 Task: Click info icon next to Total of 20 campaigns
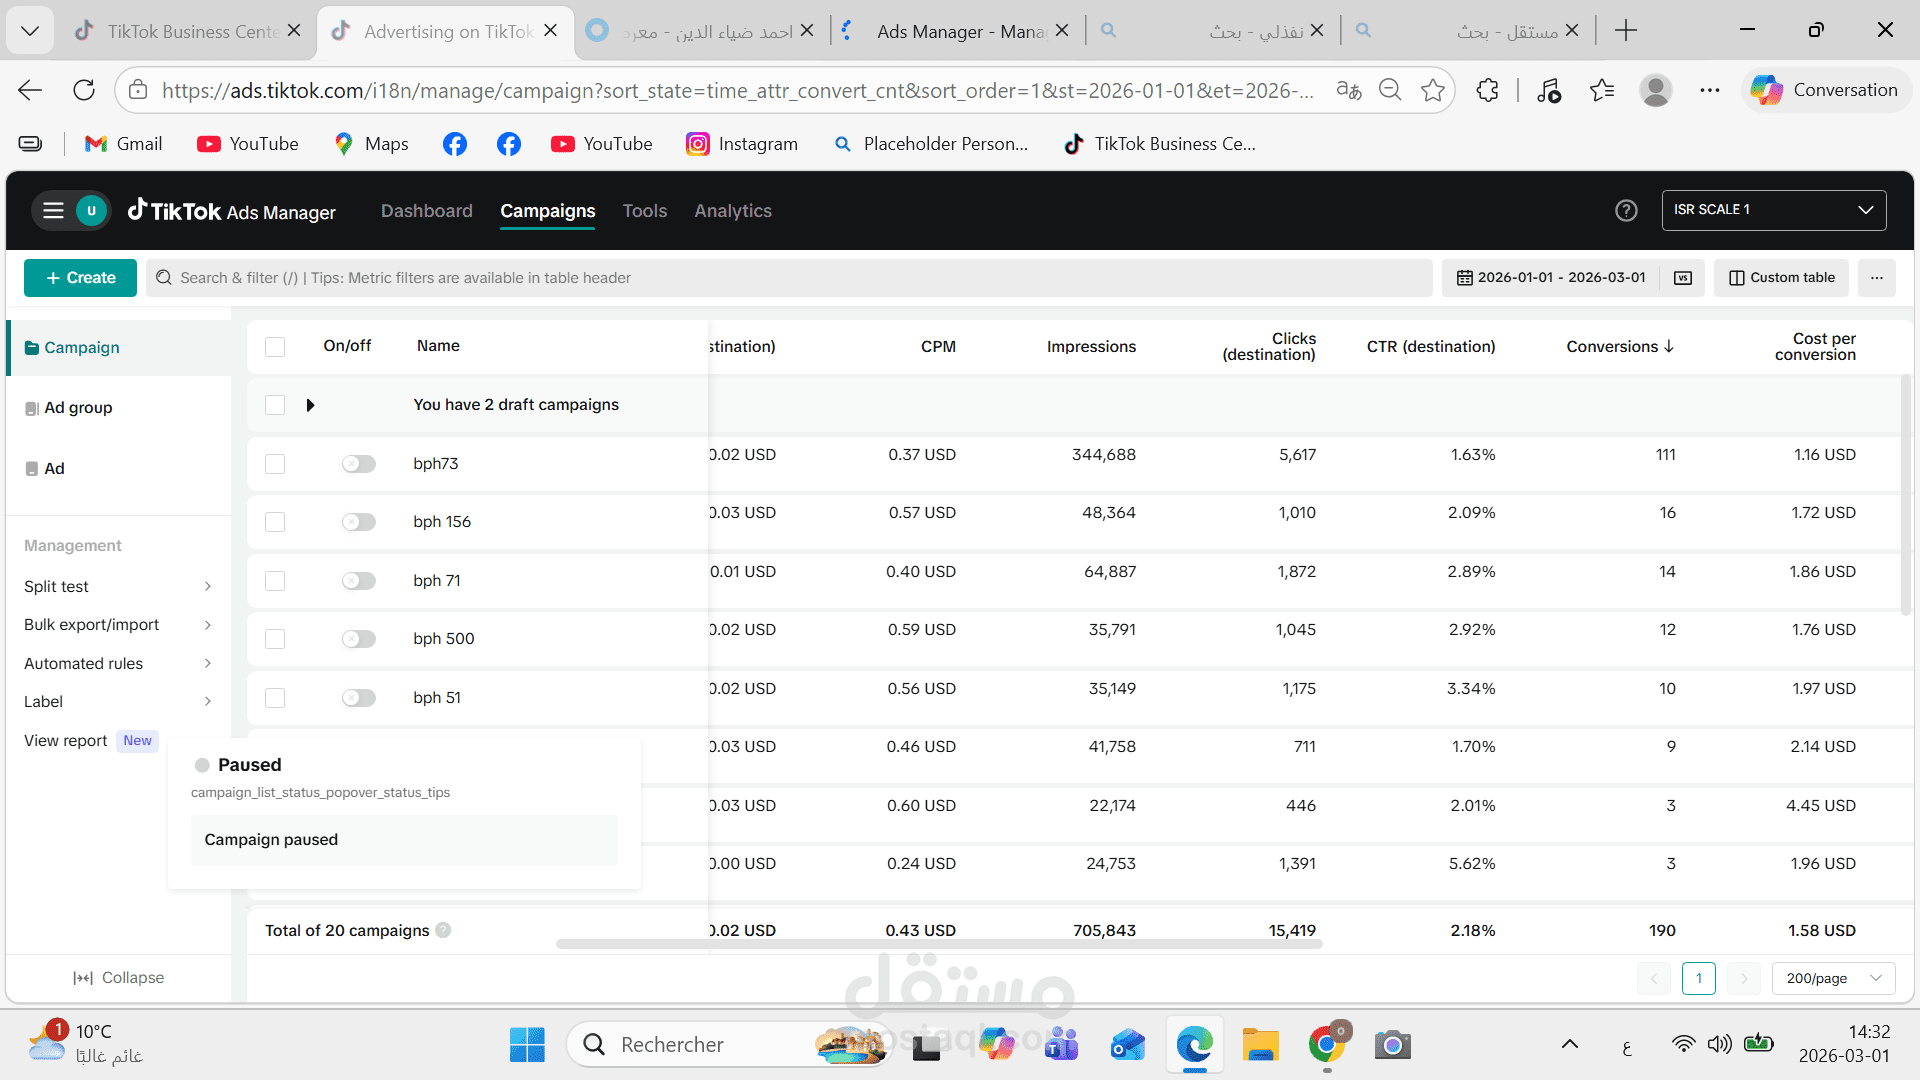[443, 930]
